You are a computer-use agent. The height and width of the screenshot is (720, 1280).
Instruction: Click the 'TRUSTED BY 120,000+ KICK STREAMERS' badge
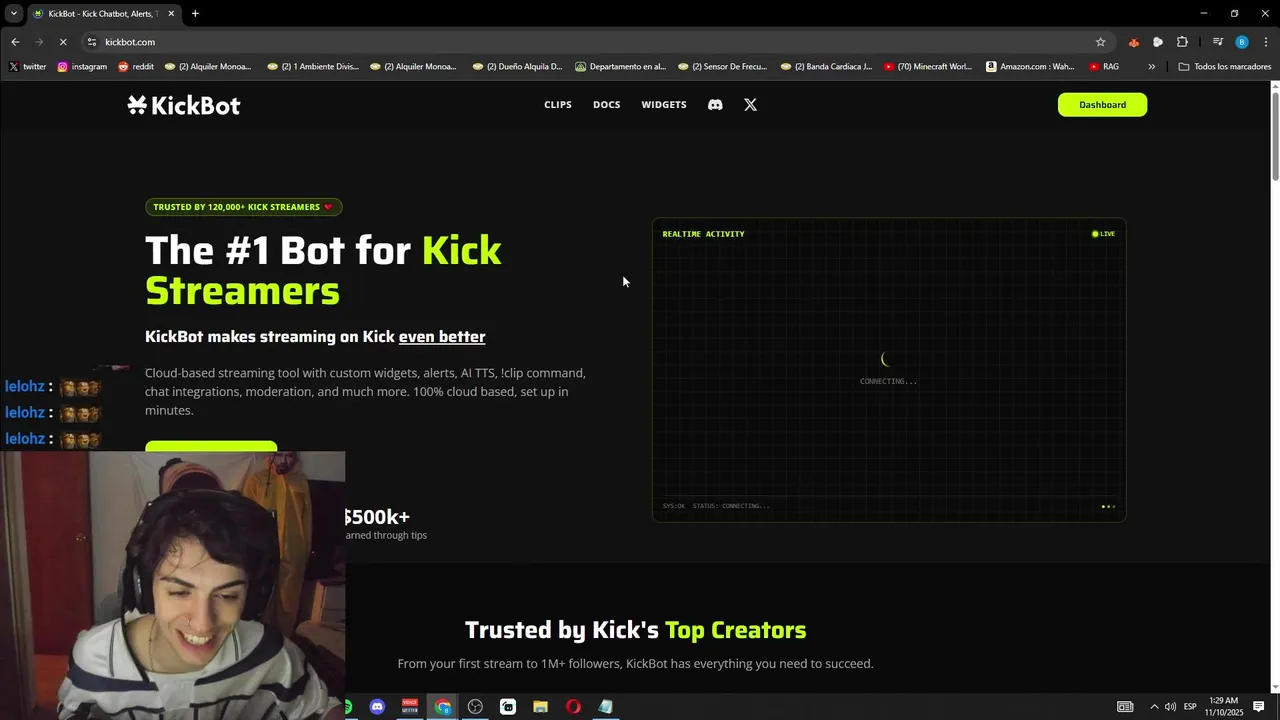click(x=243, y=207)
